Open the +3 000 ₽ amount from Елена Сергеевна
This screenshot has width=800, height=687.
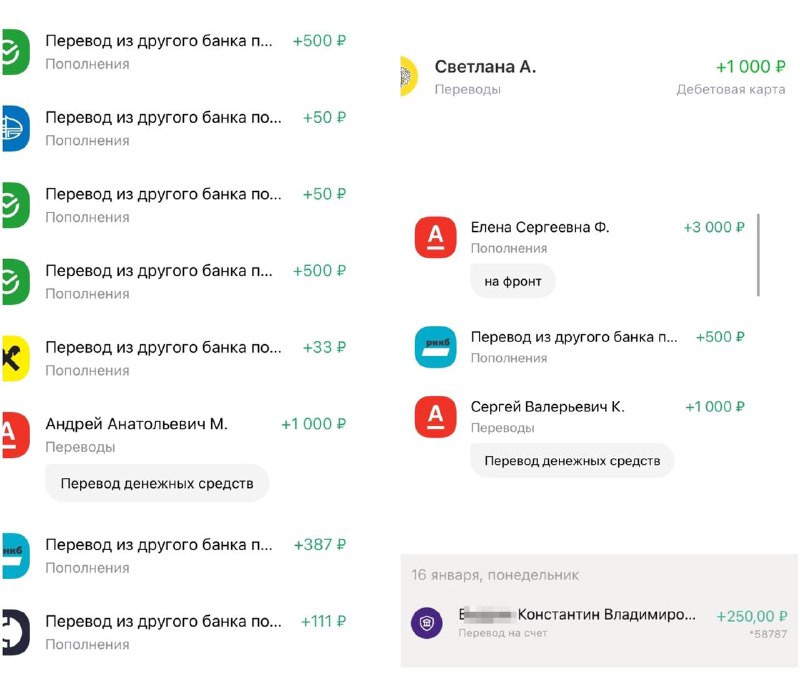(x=714, y=227)
